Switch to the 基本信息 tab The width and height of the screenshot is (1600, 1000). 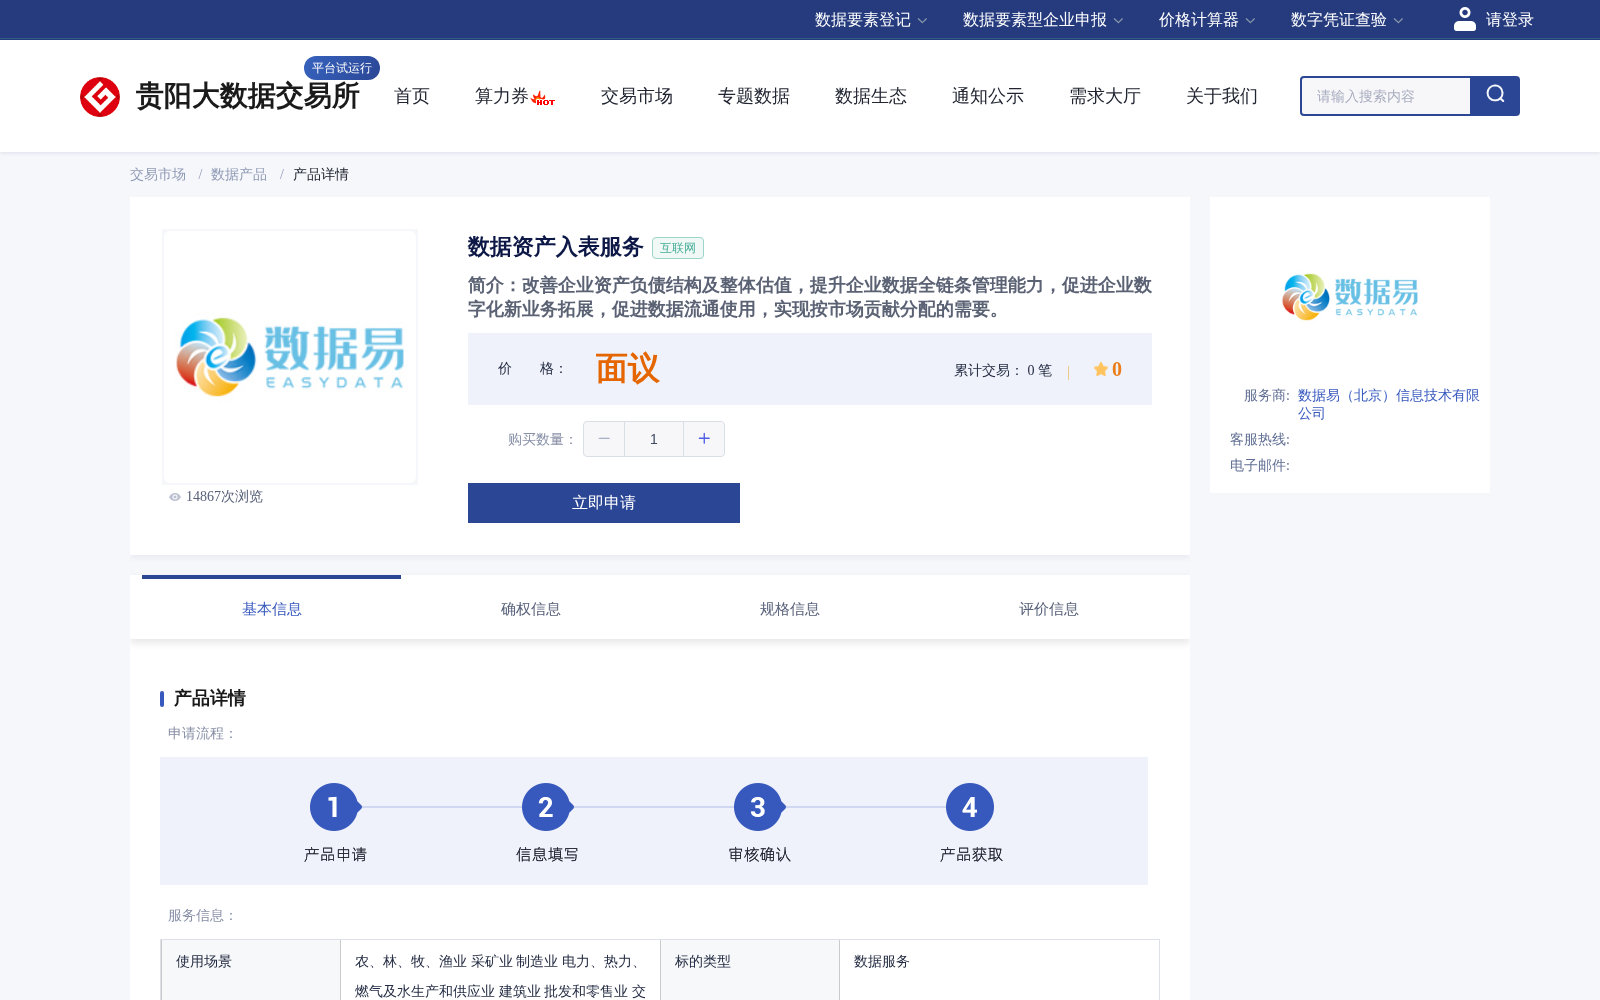(271, 609)
